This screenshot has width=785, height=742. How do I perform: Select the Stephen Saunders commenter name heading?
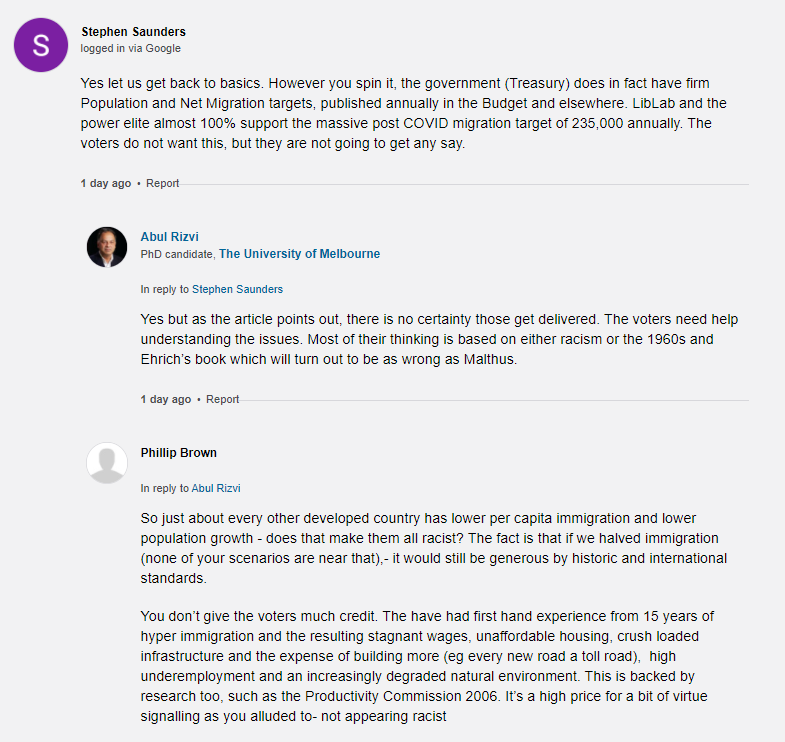pos(133,32)
